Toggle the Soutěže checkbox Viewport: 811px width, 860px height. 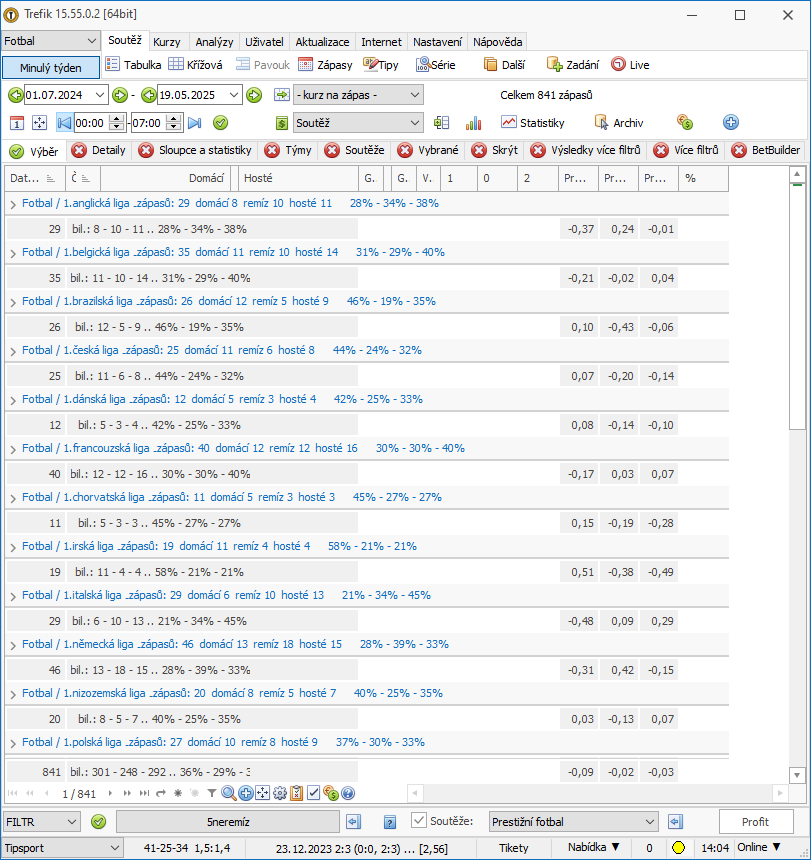click(x=419, y=821)
